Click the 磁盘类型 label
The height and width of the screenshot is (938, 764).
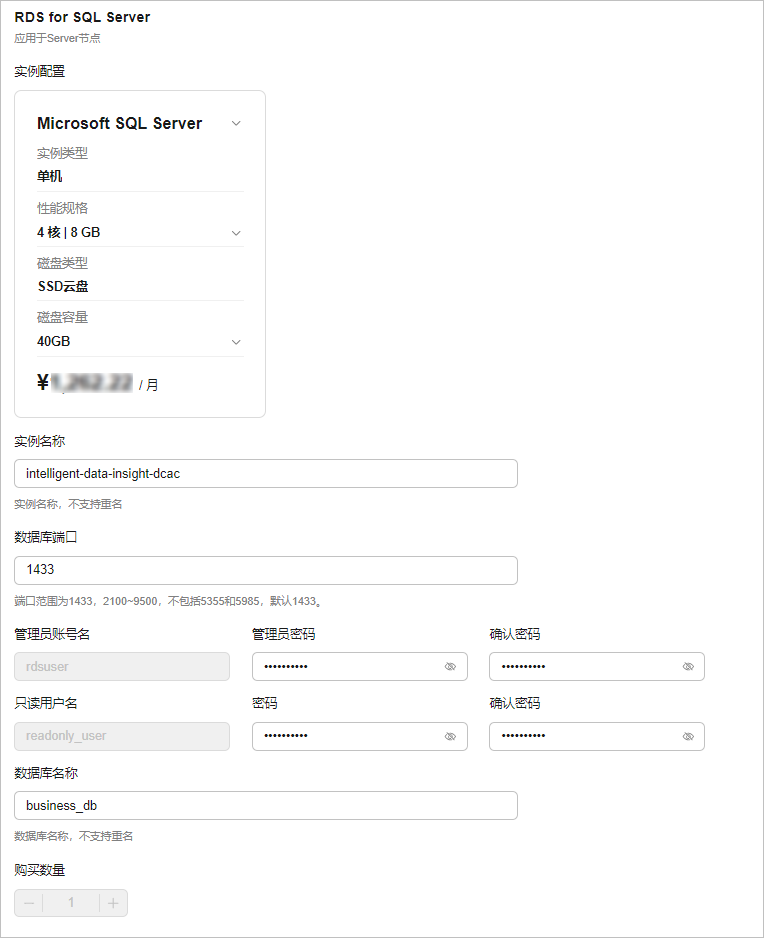pyautogui.click(x=62, y=263)
